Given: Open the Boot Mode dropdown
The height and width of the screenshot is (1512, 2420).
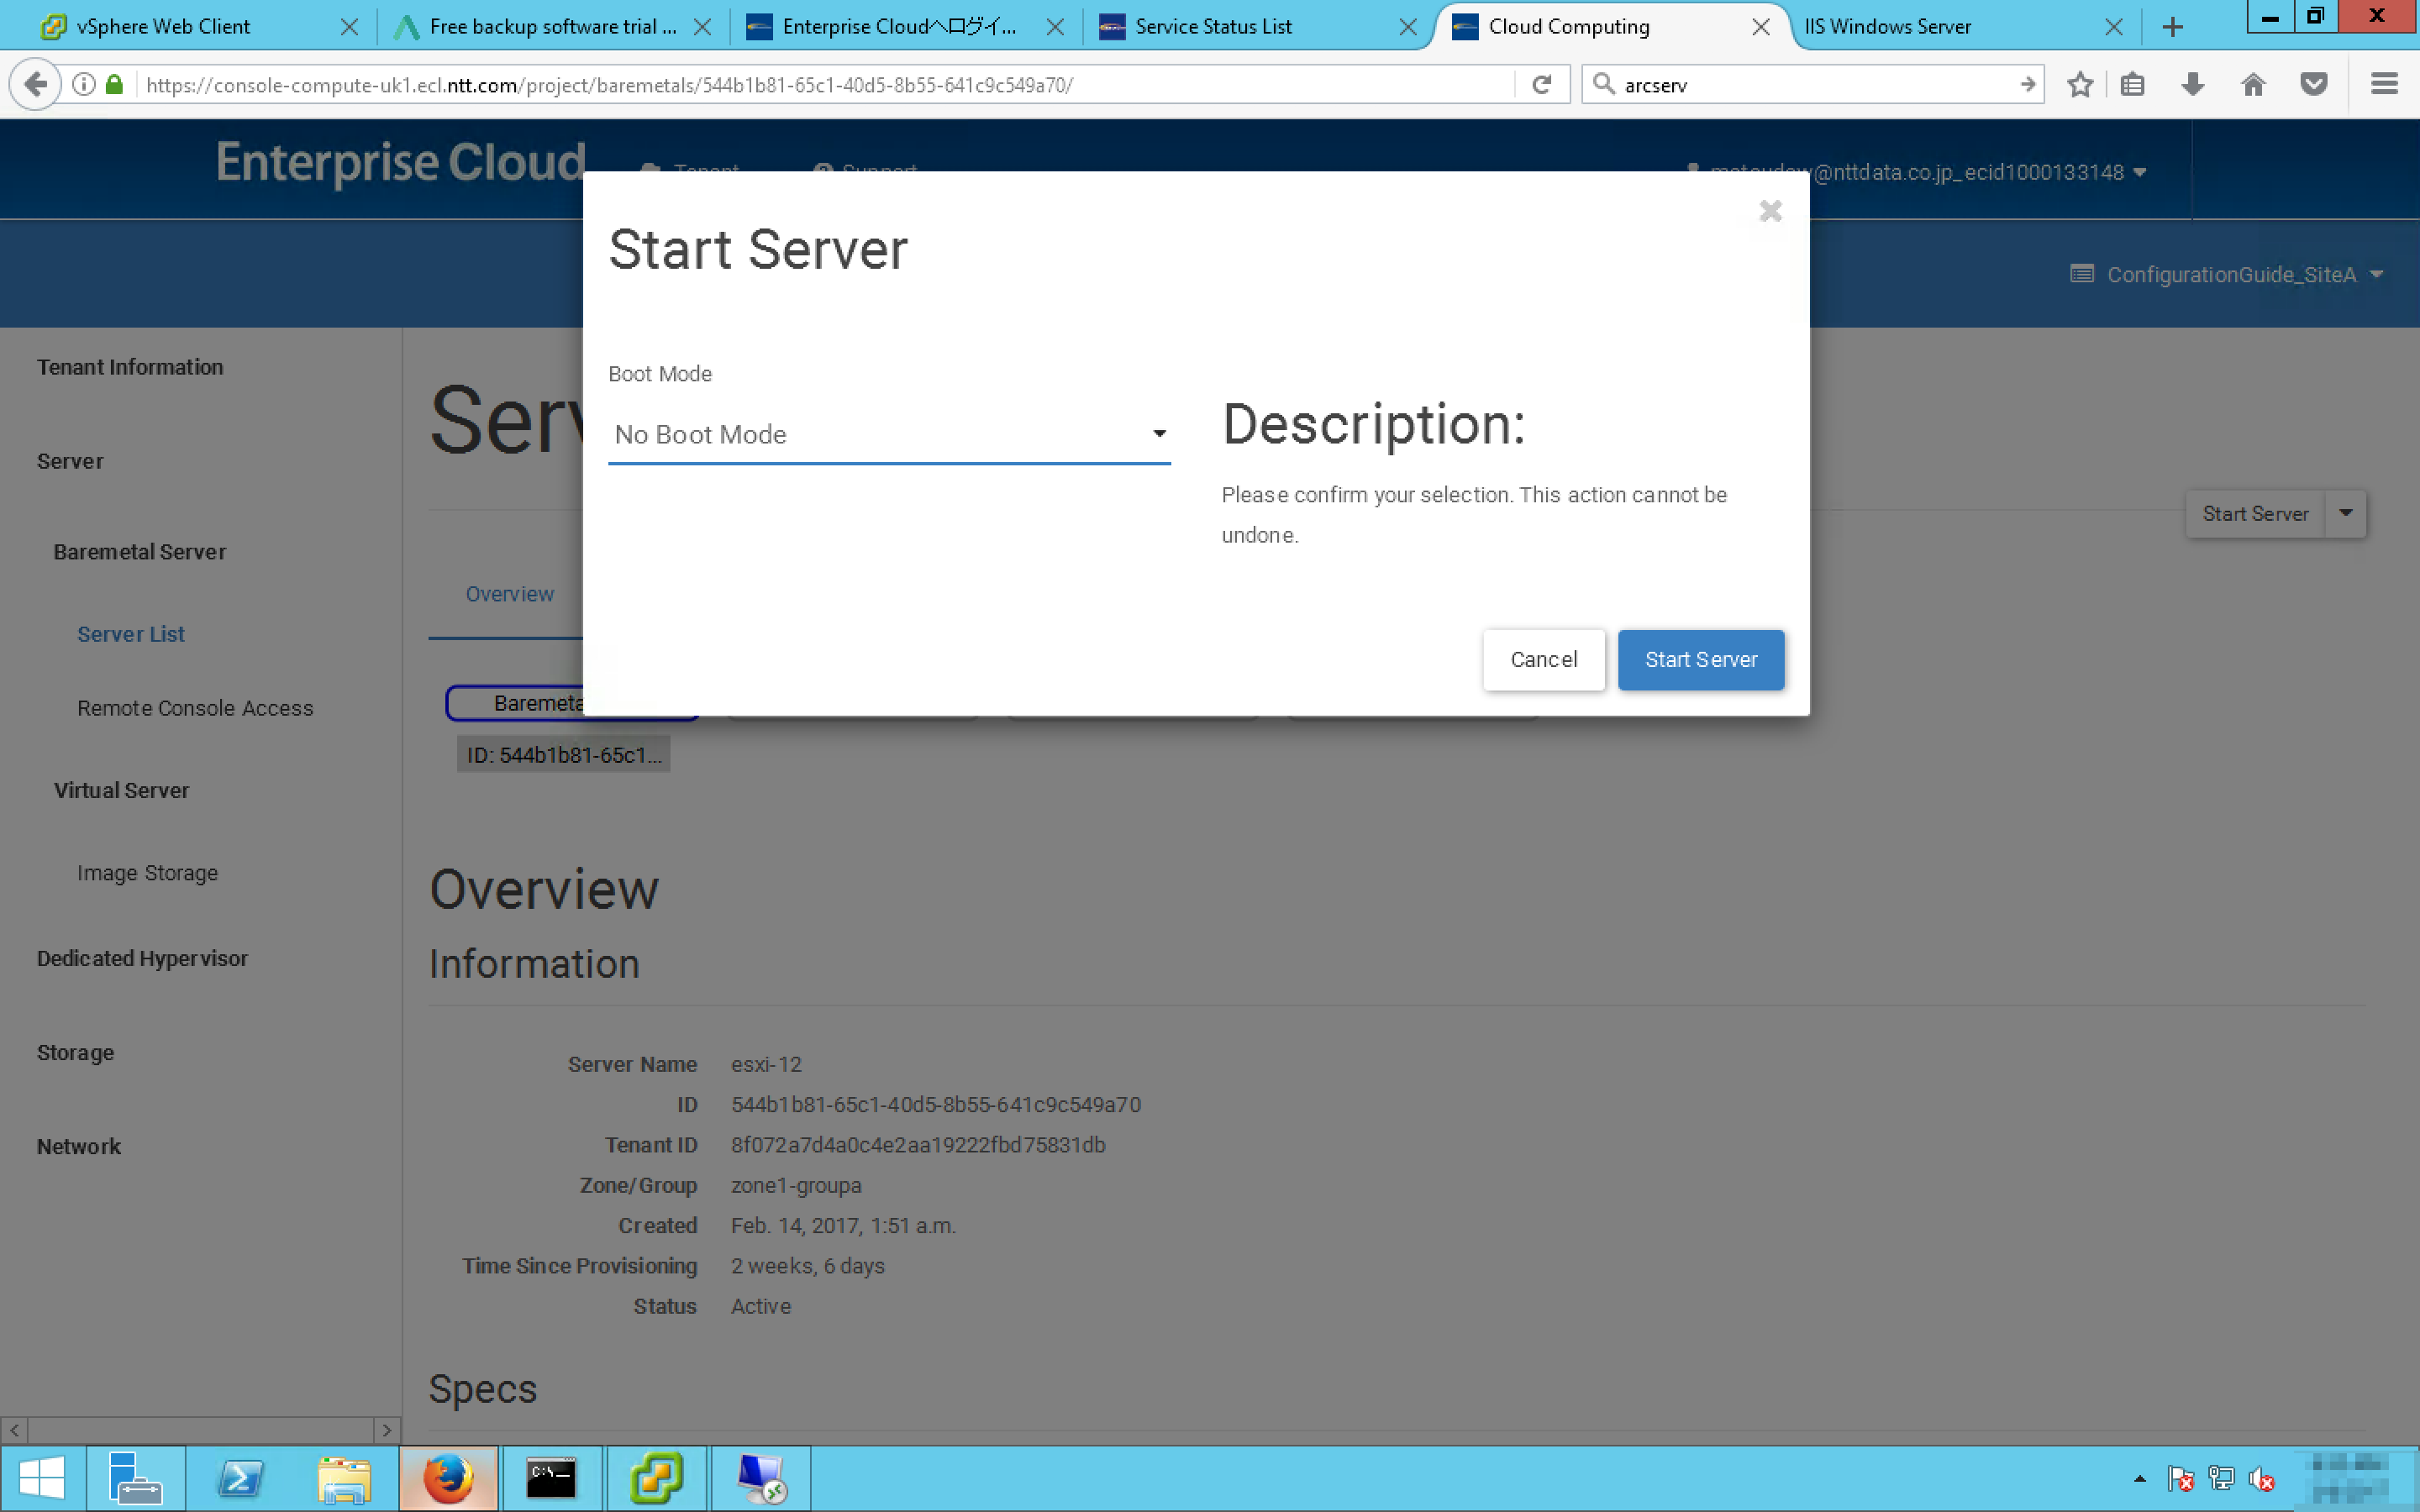Looking at the screenshot, I should [888, 434].
